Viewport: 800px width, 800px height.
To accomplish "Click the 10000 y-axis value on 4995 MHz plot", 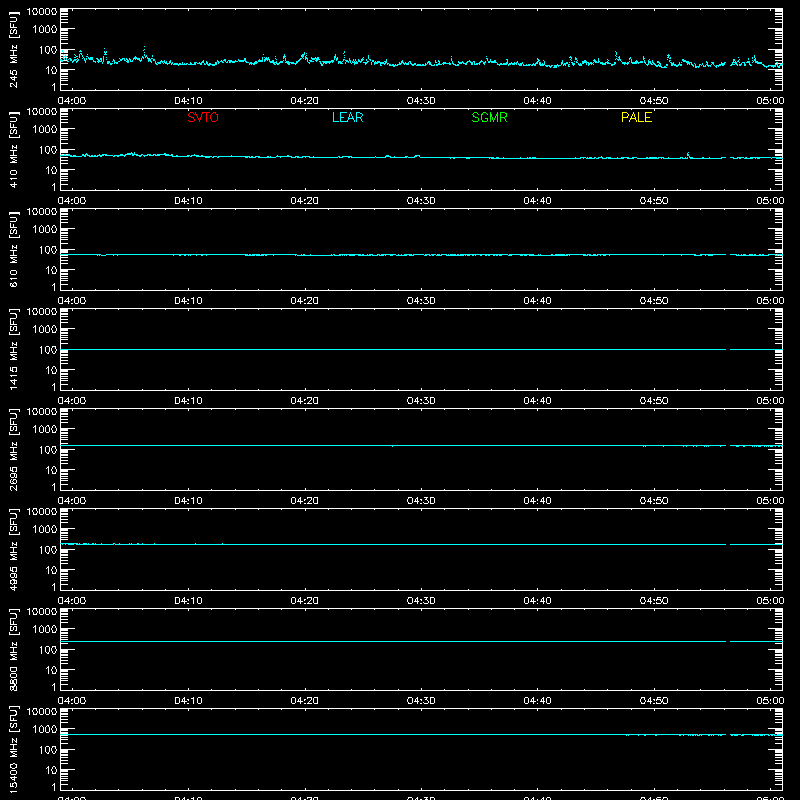I will click(42, 512).
